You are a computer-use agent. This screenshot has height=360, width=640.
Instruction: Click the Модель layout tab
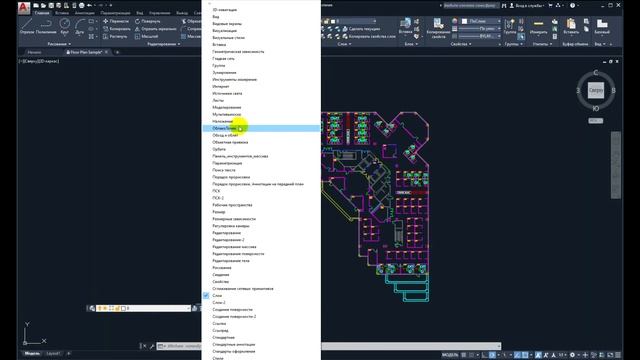pyautogui.click(x=32, y=353)
